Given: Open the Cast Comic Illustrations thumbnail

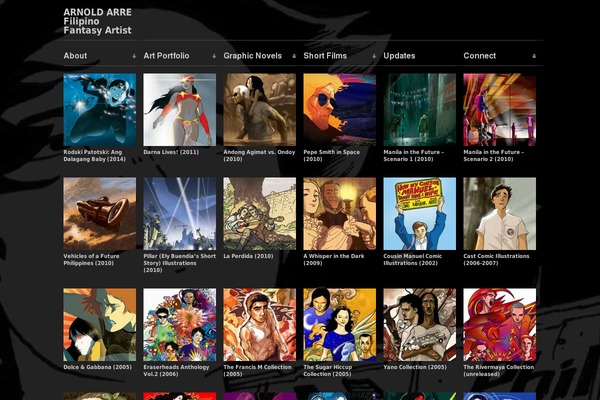Looking at the screenshot, I should click(x=499, y=214).
